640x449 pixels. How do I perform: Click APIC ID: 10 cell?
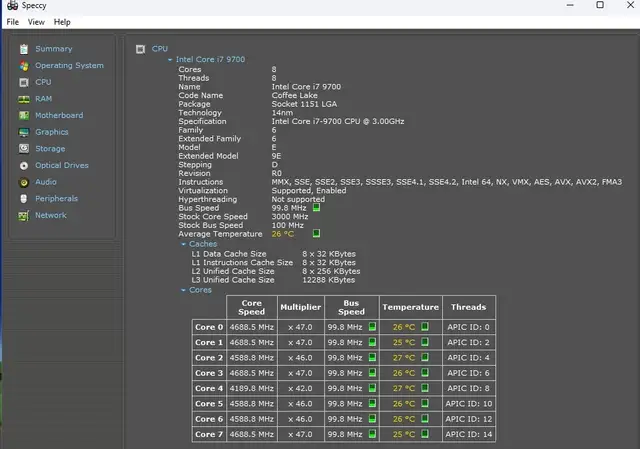(x=469, y=404)
